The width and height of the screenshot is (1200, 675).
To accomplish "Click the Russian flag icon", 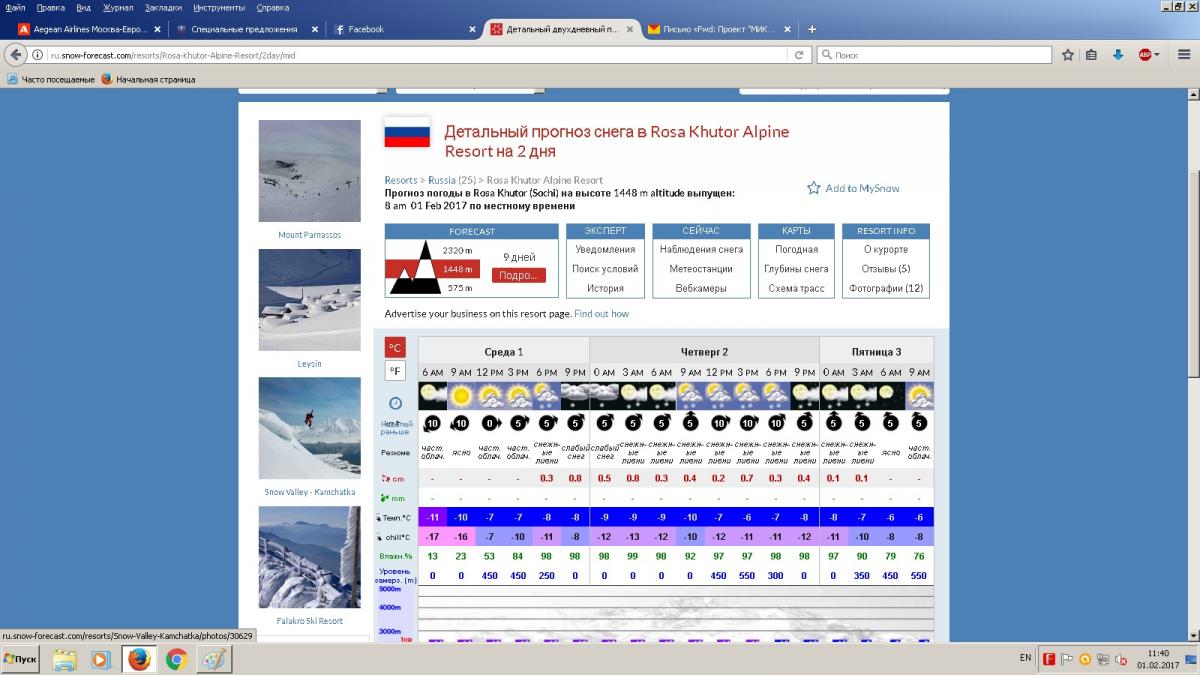I will tap(407, 132).
